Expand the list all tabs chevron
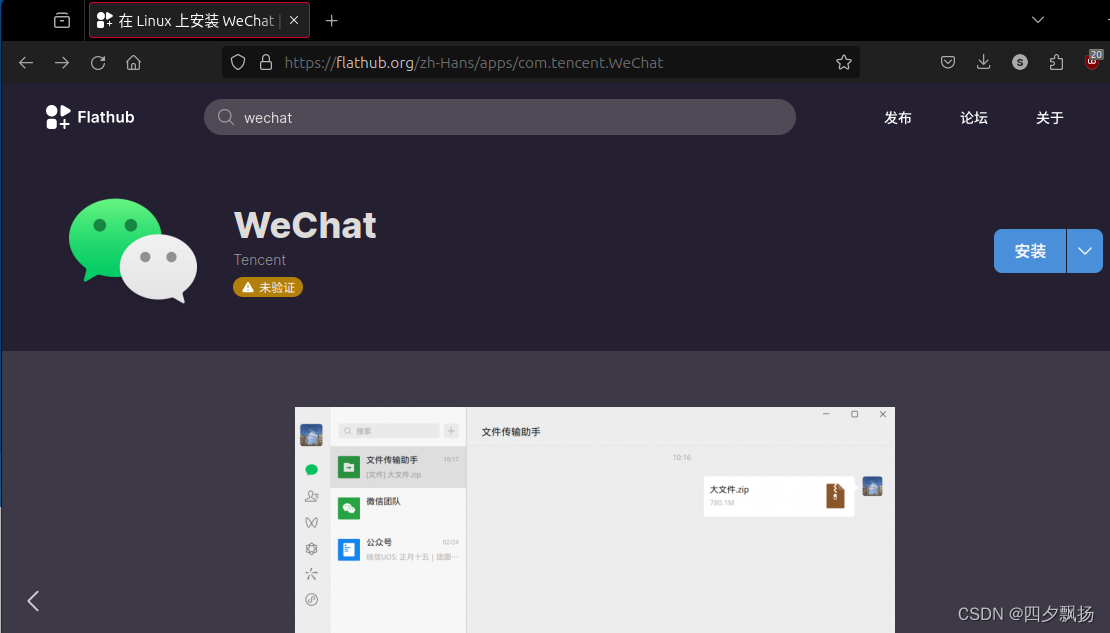 1038,20
